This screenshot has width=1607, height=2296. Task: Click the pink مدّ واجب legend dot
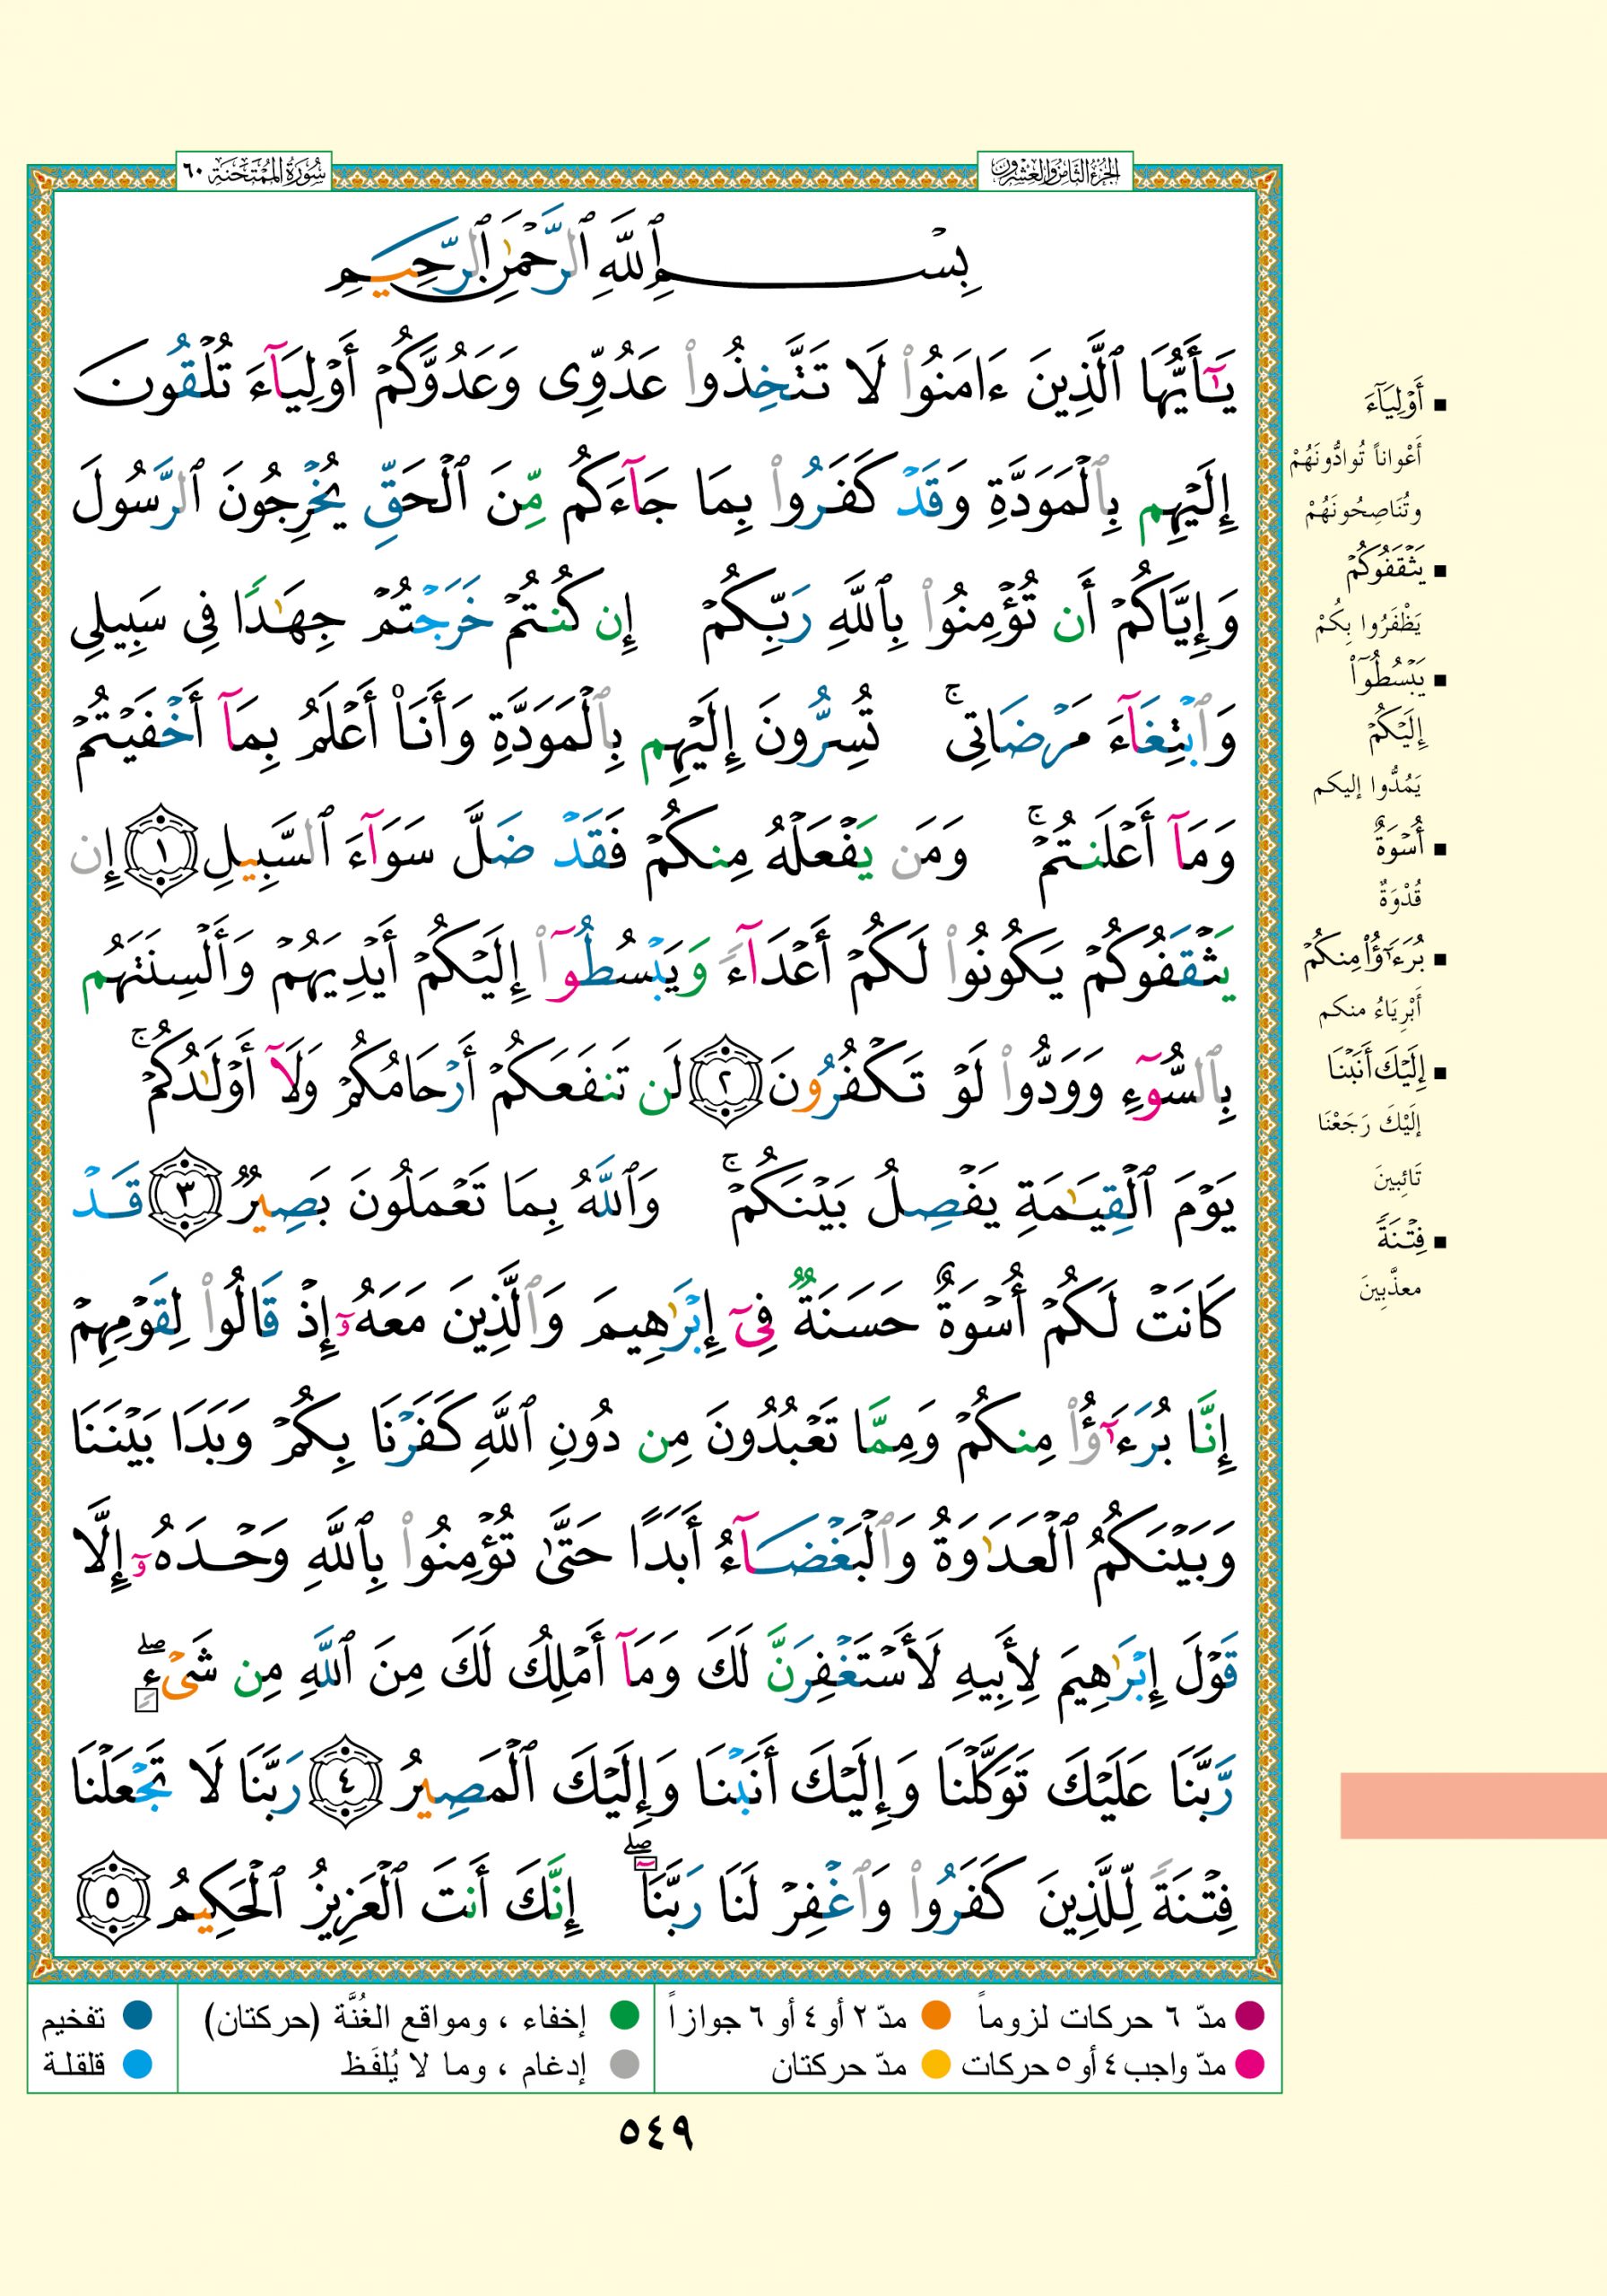[1250, 2064]
